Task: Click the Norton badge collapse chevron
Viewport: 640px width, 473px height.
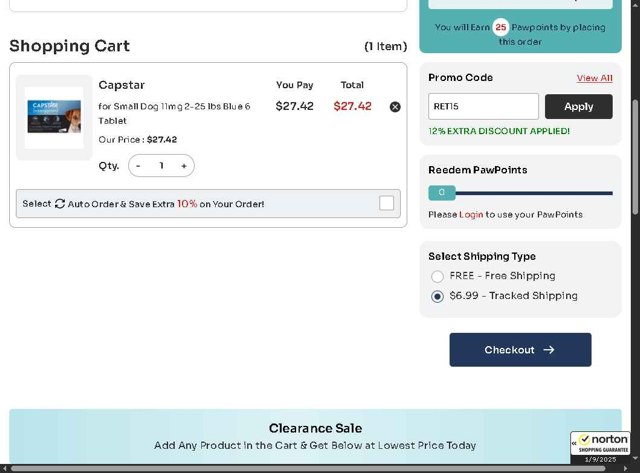Action: (574, 442)
